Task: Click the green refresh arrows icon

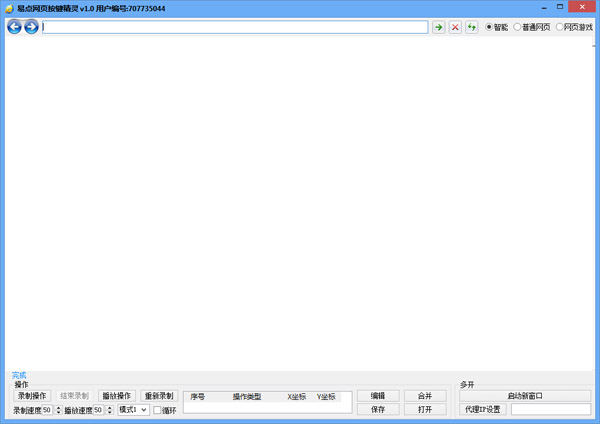Action: 471,27
